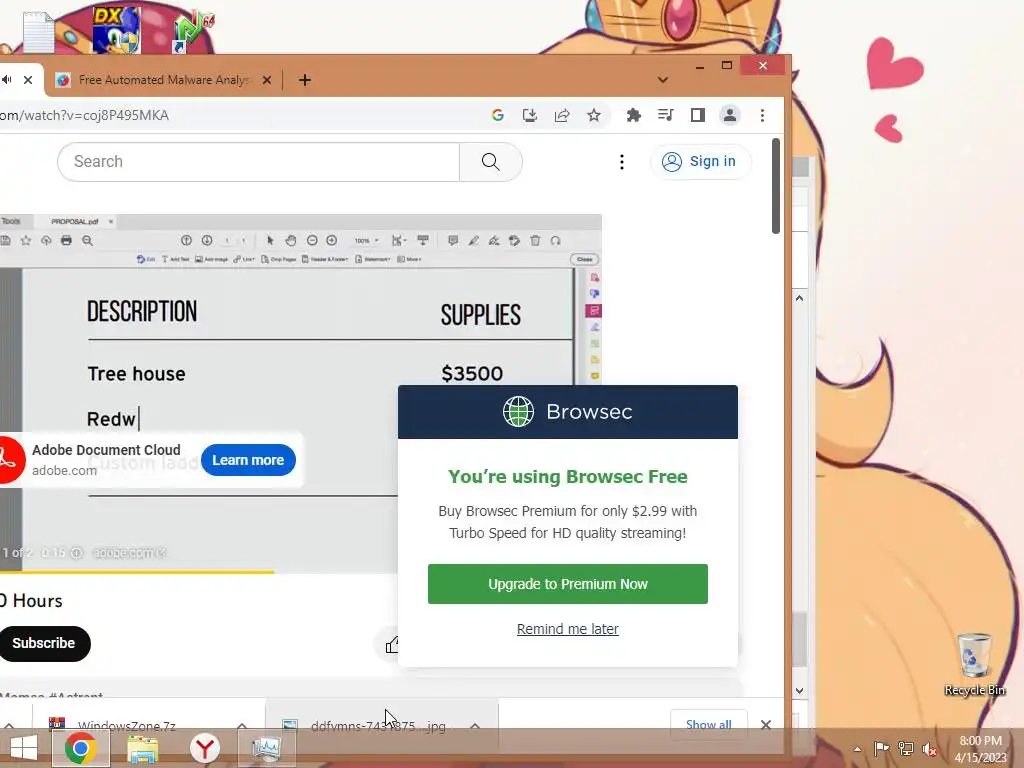Click the PROPOSAL.pdf tab in video

coord(74,221)
